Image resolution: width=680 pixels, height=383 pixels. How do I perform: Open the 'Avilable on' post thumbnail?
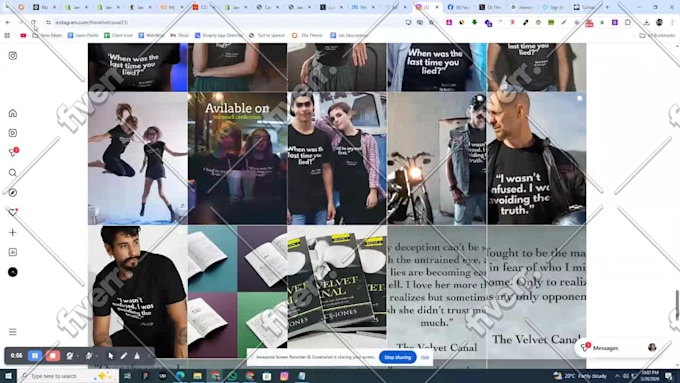237,158
